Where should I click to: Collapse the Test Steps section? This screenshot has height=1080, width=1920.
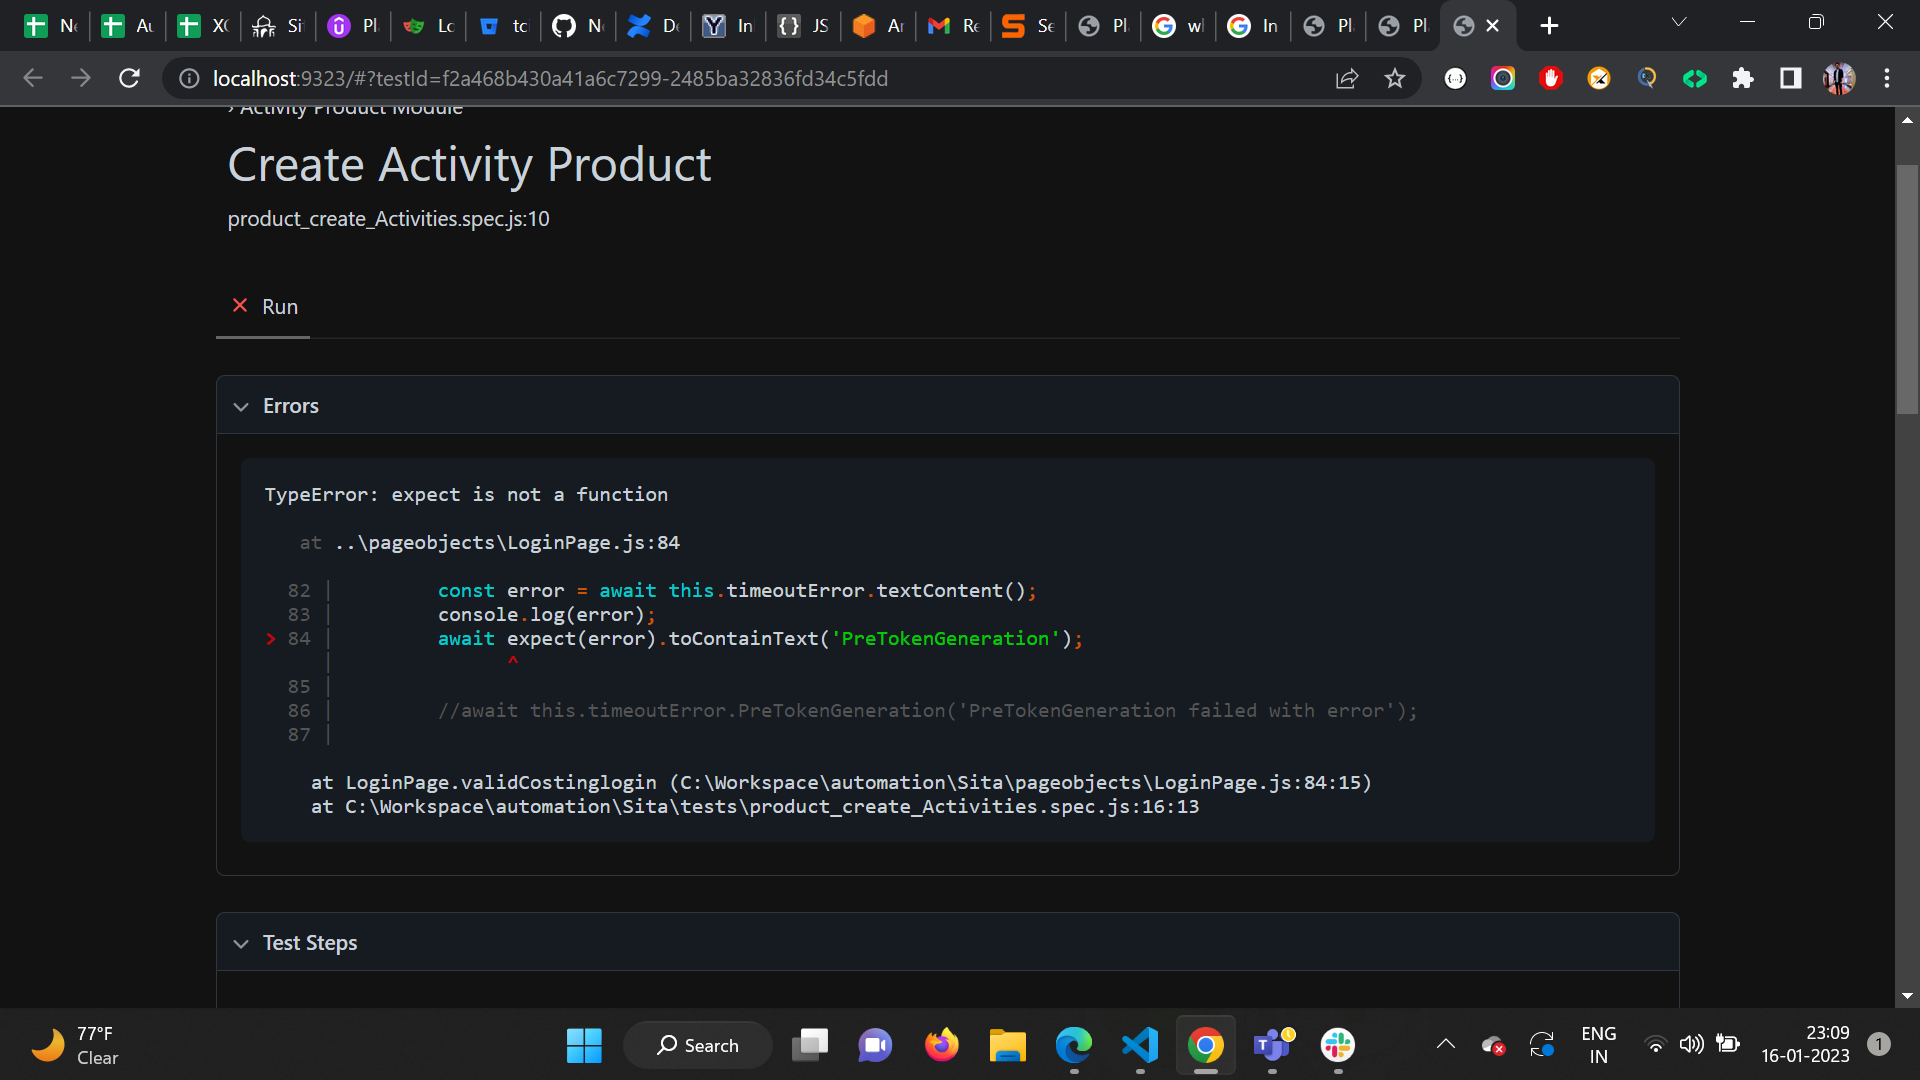tap(241, 943)
